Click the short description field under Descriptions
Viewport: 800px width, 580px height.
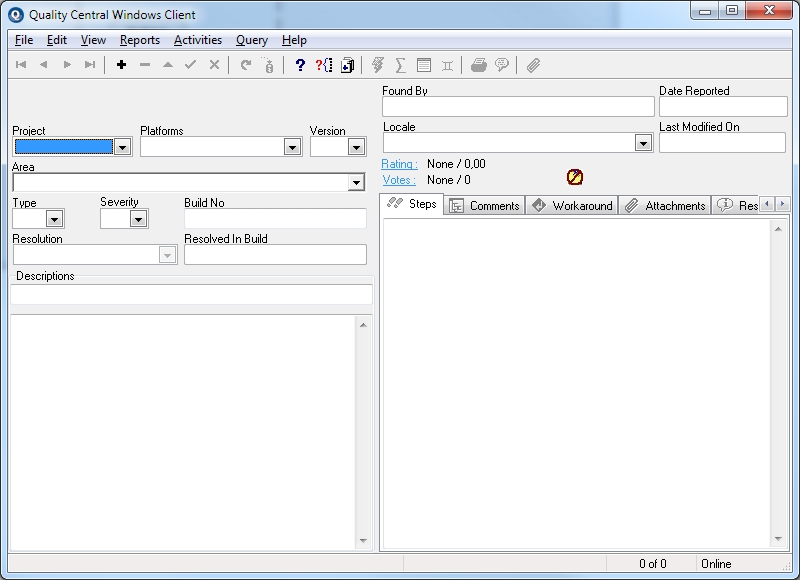pos(191,295)
